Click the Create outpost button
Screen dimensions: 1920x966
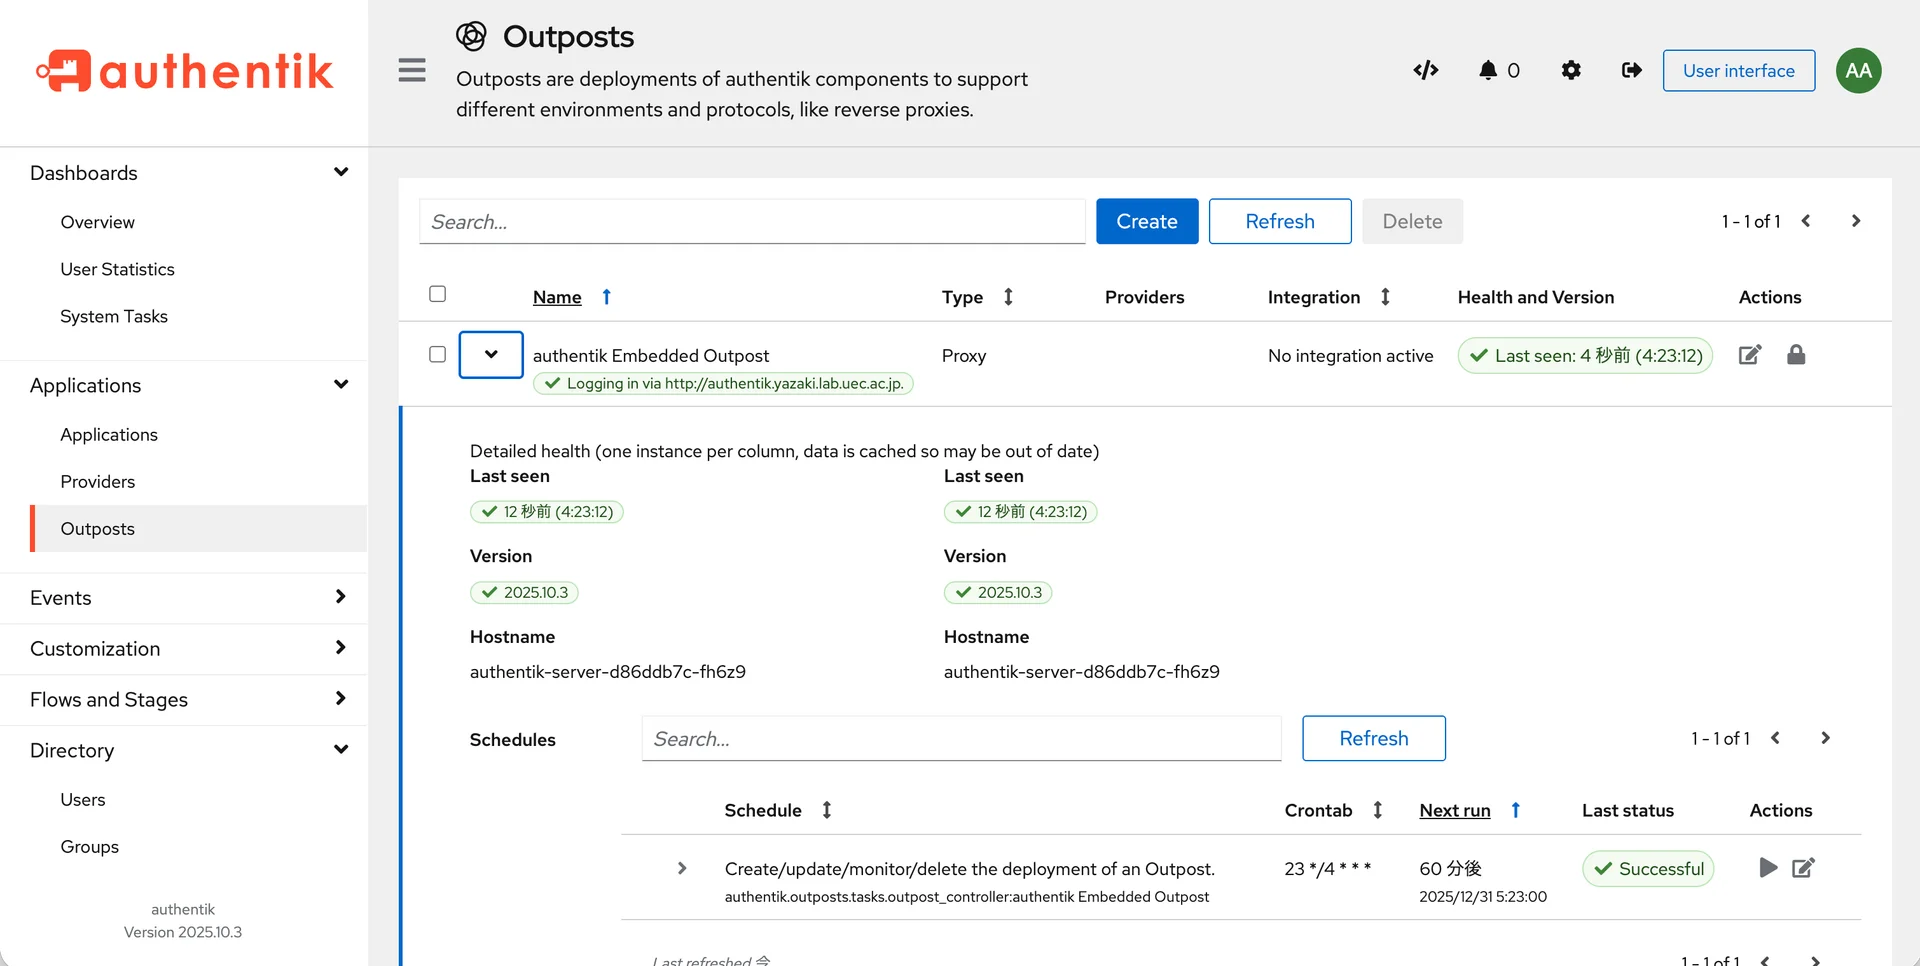pos(1146,221)
